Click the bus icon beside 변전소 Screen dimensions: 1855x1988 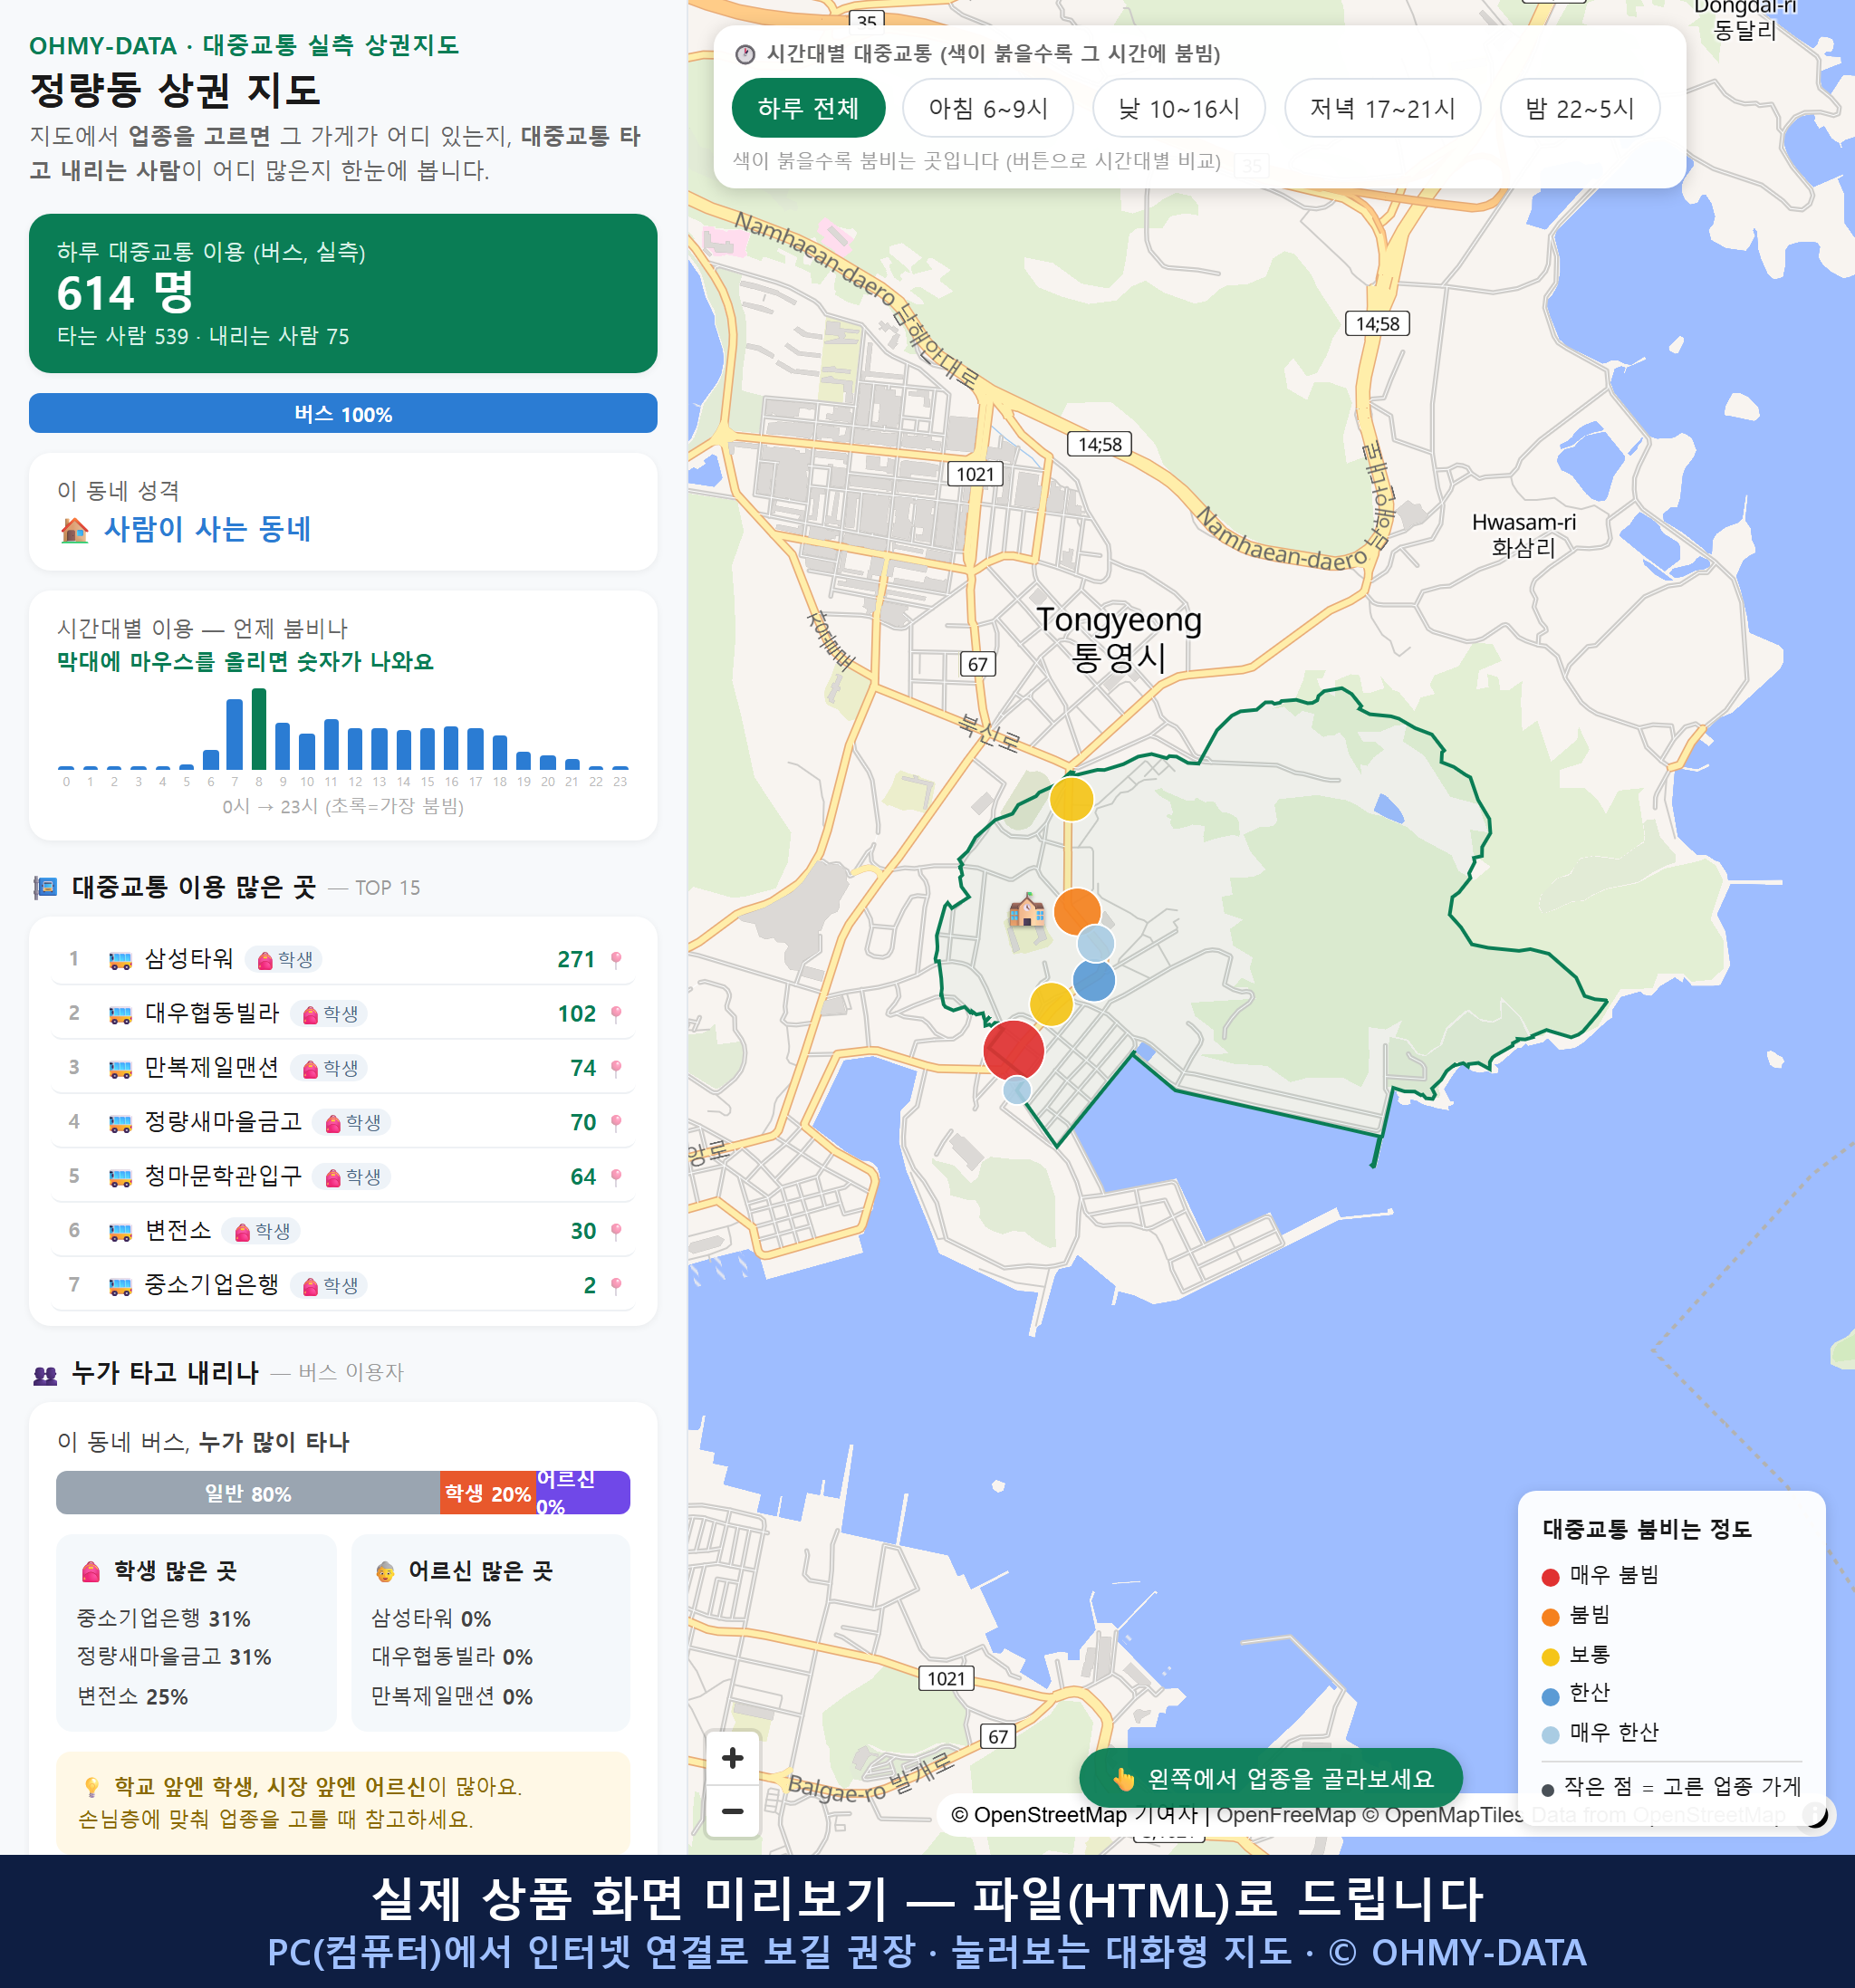(x=120, y=1232)
